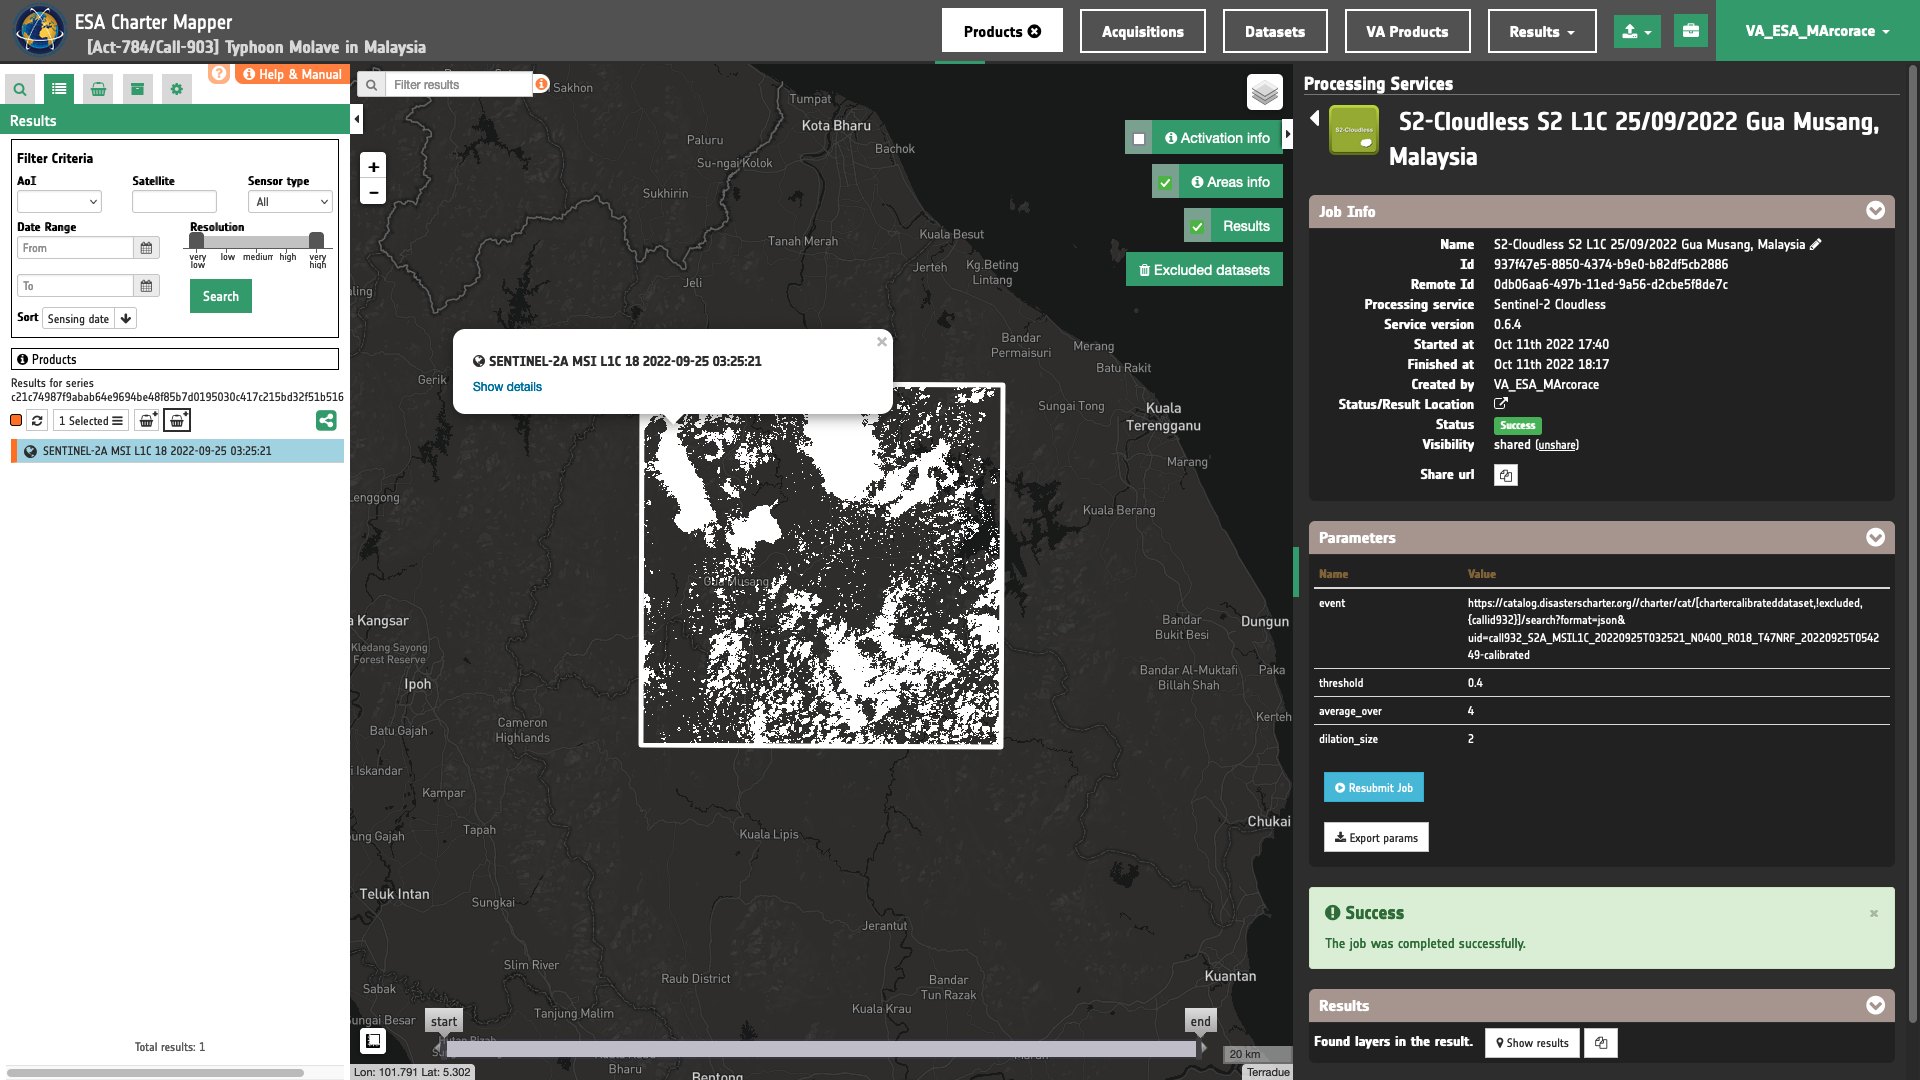Screen dimensions: 1920x1080
Task: Click Show results button
Action: [x=1532, y=1043]
